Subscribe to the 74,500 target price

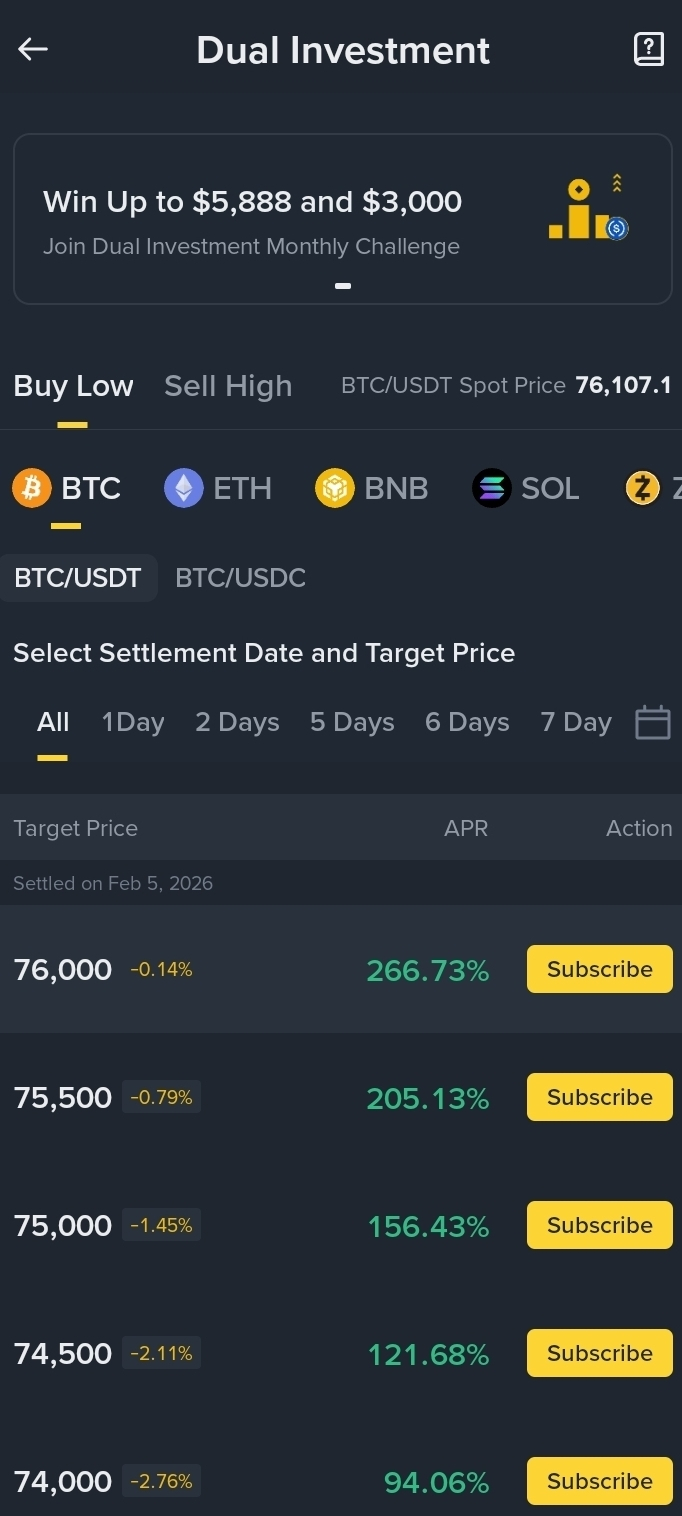(x=599, y=1353)
